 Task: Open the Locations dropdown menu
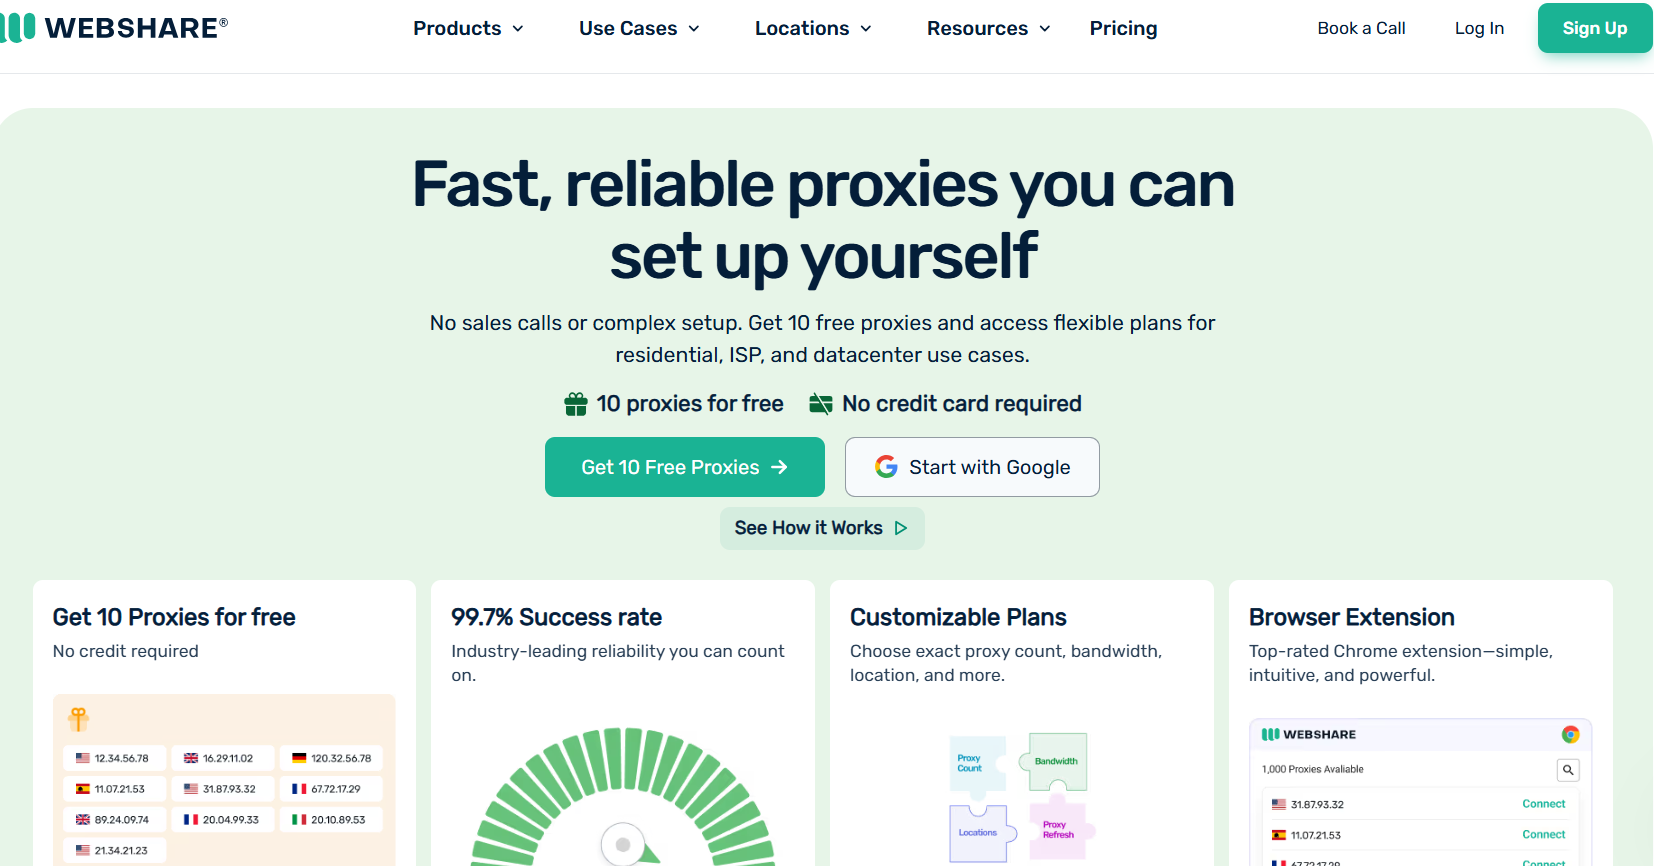click(813, 28)
